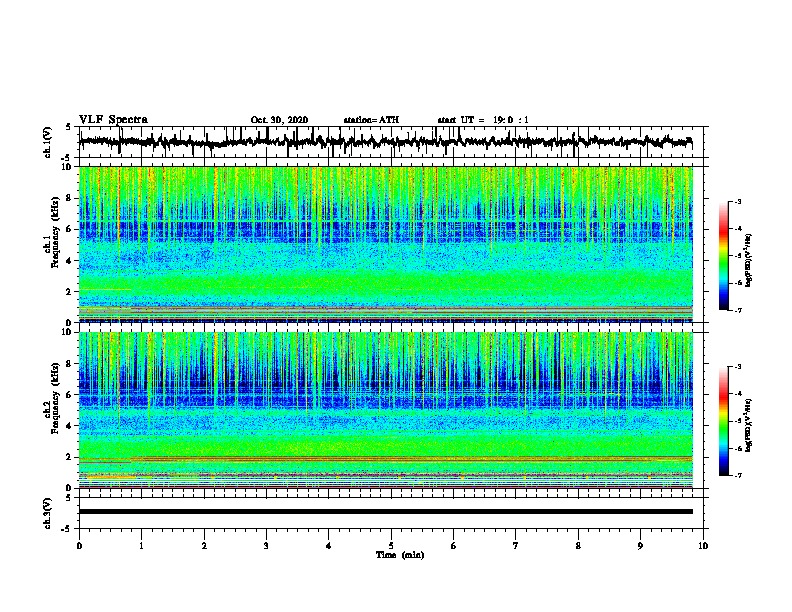This screenshot has height=612, width=792.
Task: Click the "4" frequency tick of ch.1 spectrogram
Action: [69, 261]
